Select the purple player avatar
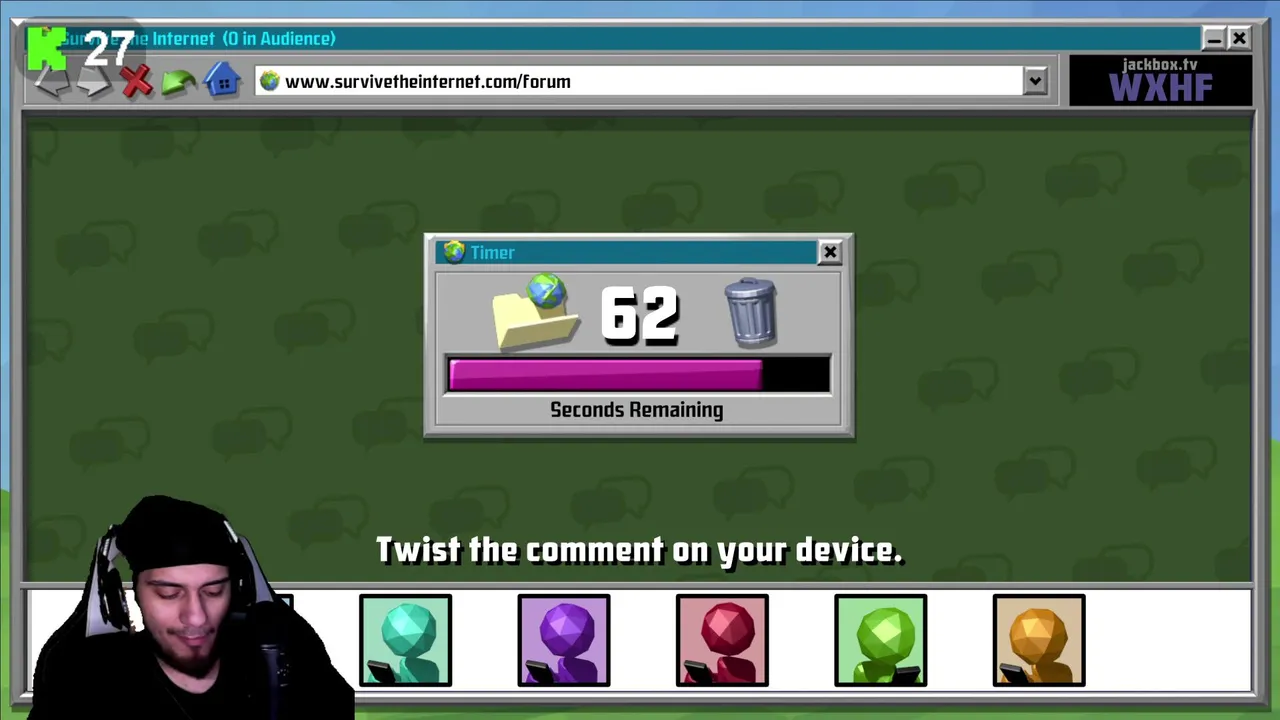This screenshot has height=720, width=1280. [x=564, y=641]
